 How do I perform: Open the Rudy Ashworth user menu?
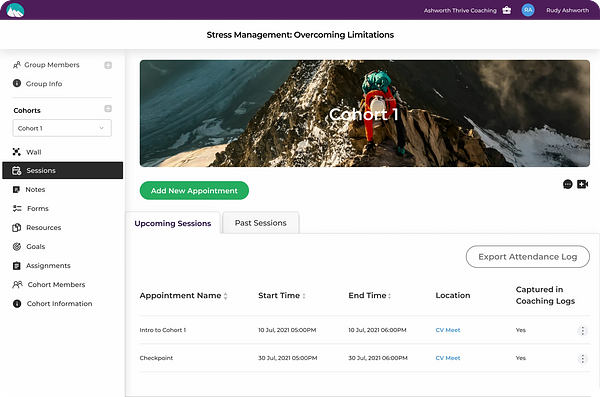point(567,10)
